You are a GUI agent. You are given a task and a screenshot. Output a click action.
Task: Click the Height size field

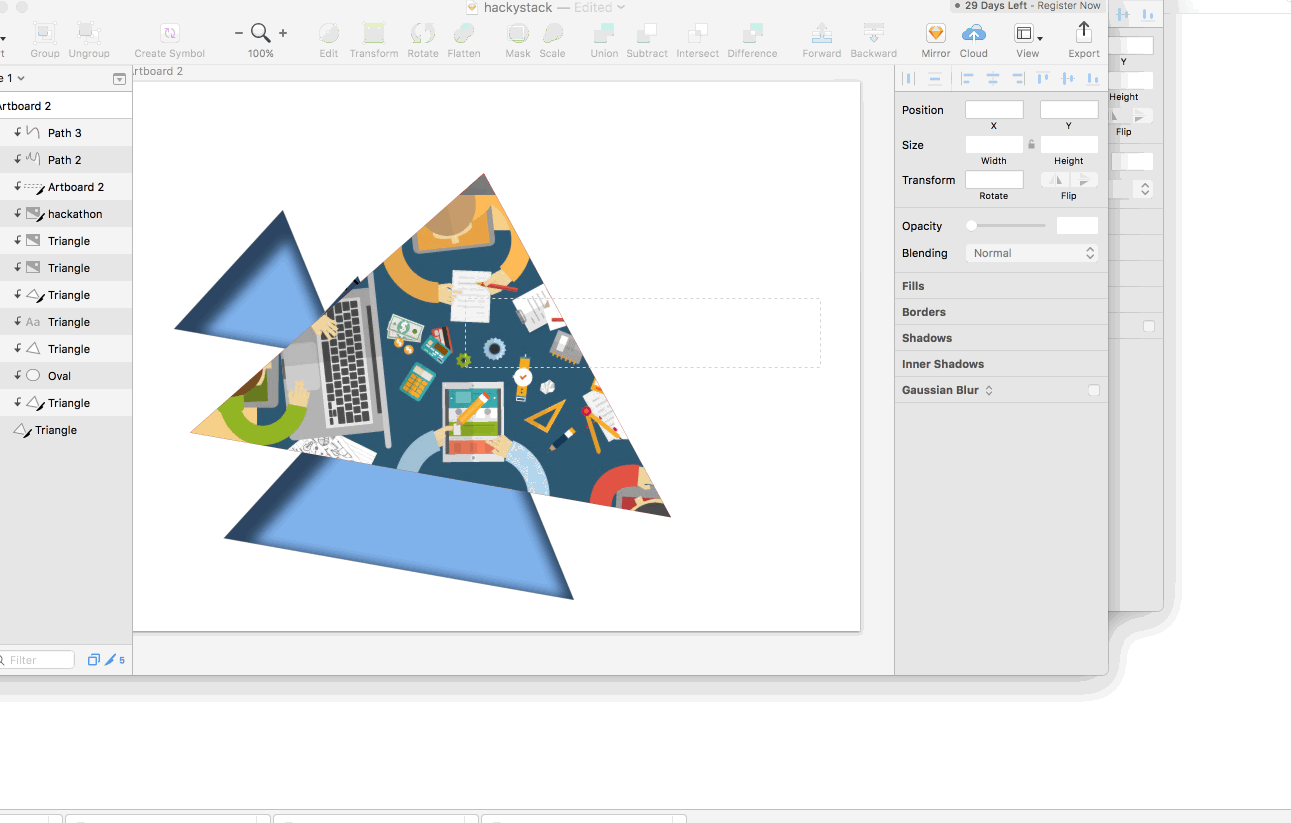tap(1069, 145)
